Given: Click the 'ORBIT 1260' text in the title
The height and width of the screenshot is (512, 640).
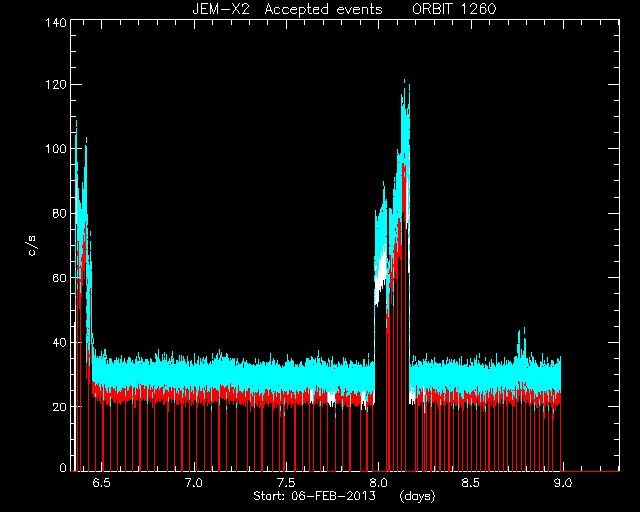Looking at the screenshot, I should tap(454, 9).
